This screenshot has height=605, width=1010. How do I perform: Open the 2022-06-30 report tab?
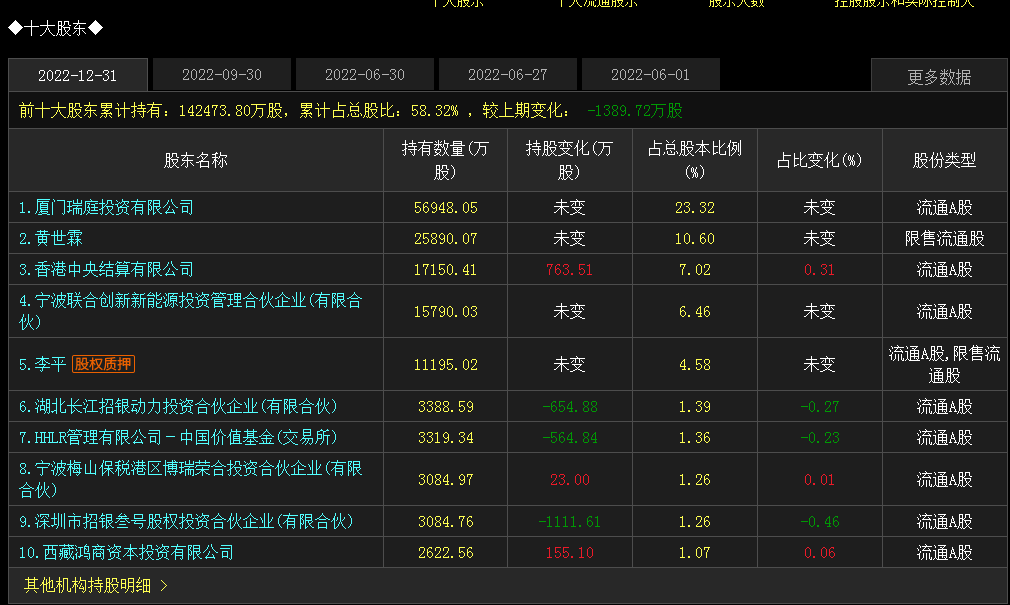tap(365, 75)
